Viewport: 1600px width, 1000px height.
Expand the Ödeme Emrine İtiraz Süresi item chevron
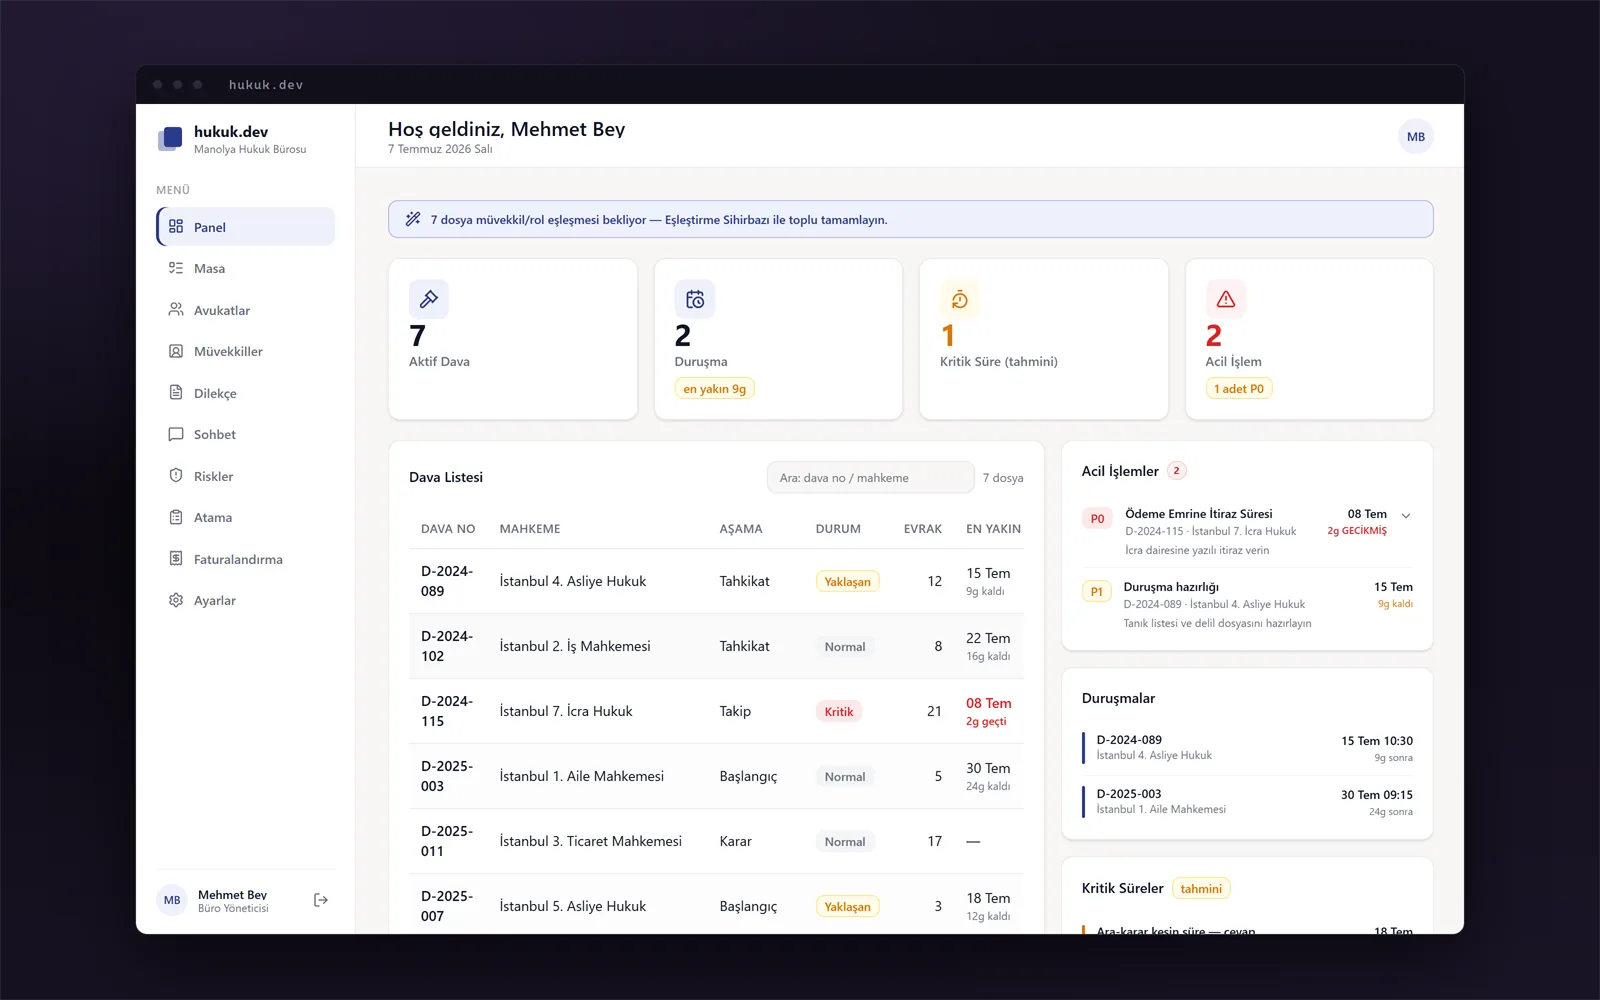1406,516
